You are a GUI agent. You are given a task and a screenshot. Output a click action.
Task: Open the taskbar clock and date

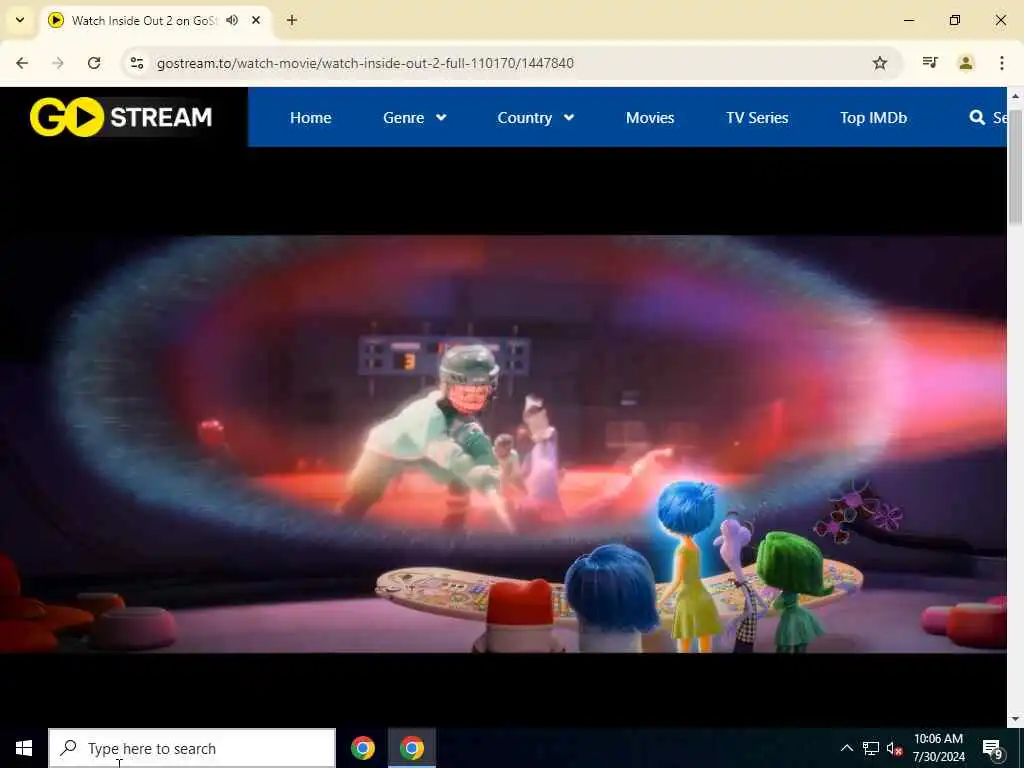point(938,748)
